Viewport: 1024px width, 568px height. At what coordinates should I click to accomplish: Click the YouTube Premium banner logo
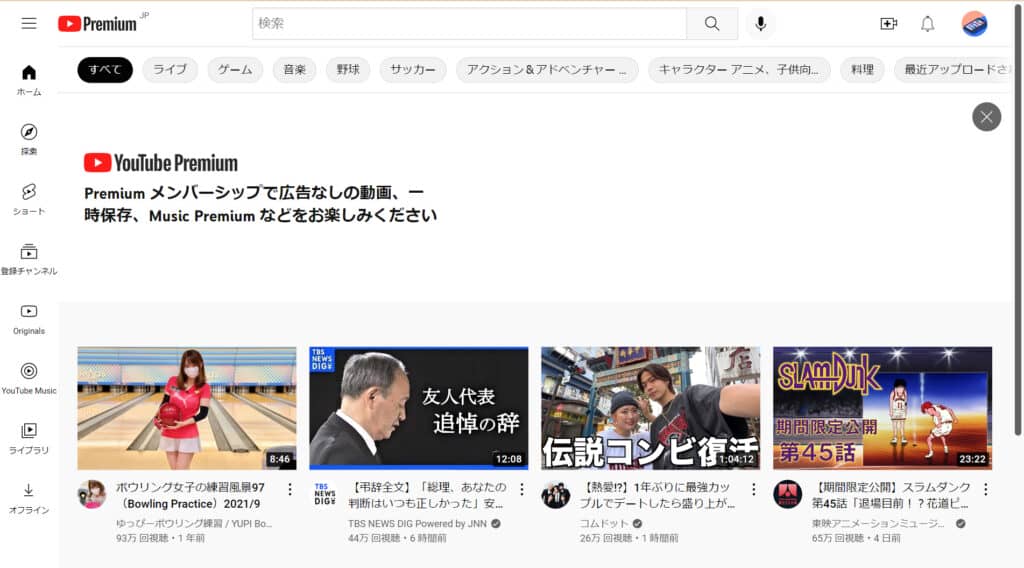click(x=161, y=163)
